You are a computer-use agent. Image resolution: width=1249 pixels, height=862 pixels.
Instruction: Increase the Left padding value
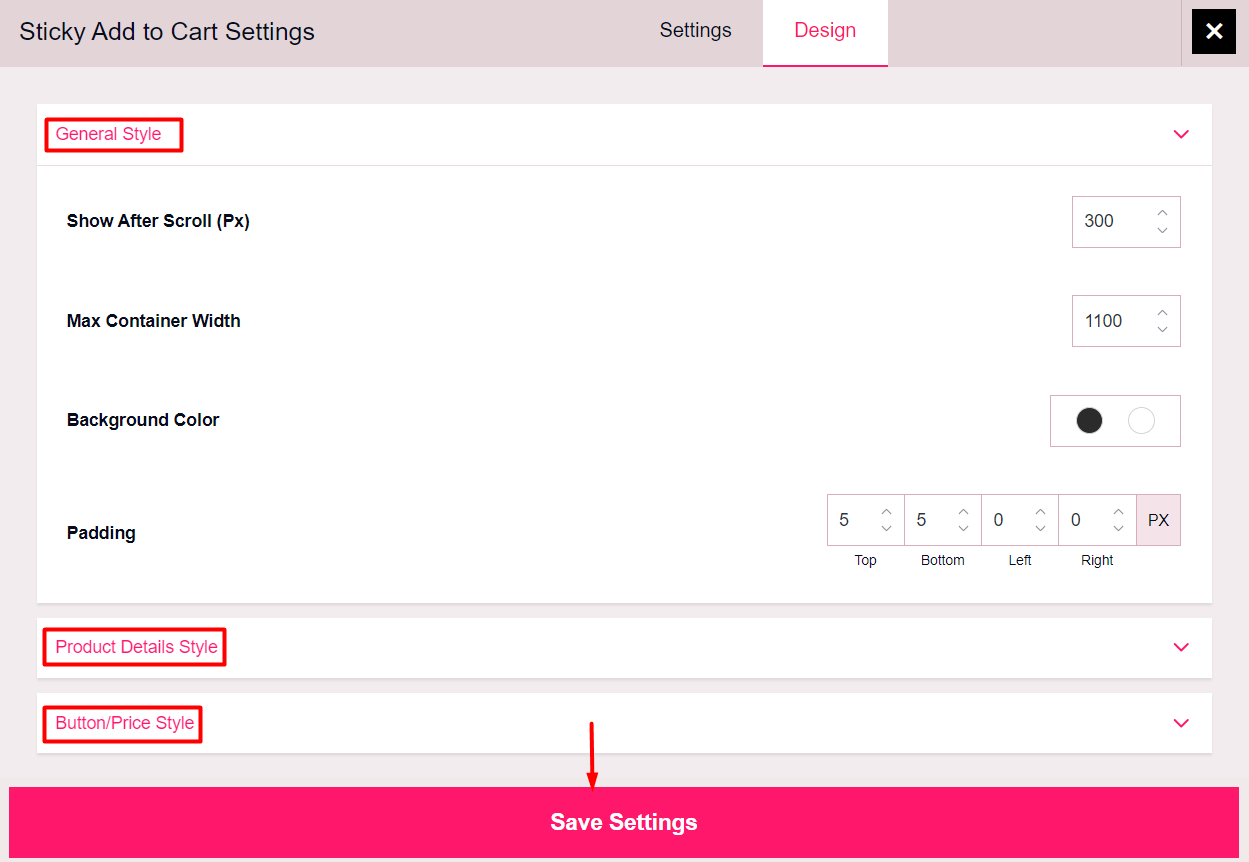click(x=1040, y=511)
